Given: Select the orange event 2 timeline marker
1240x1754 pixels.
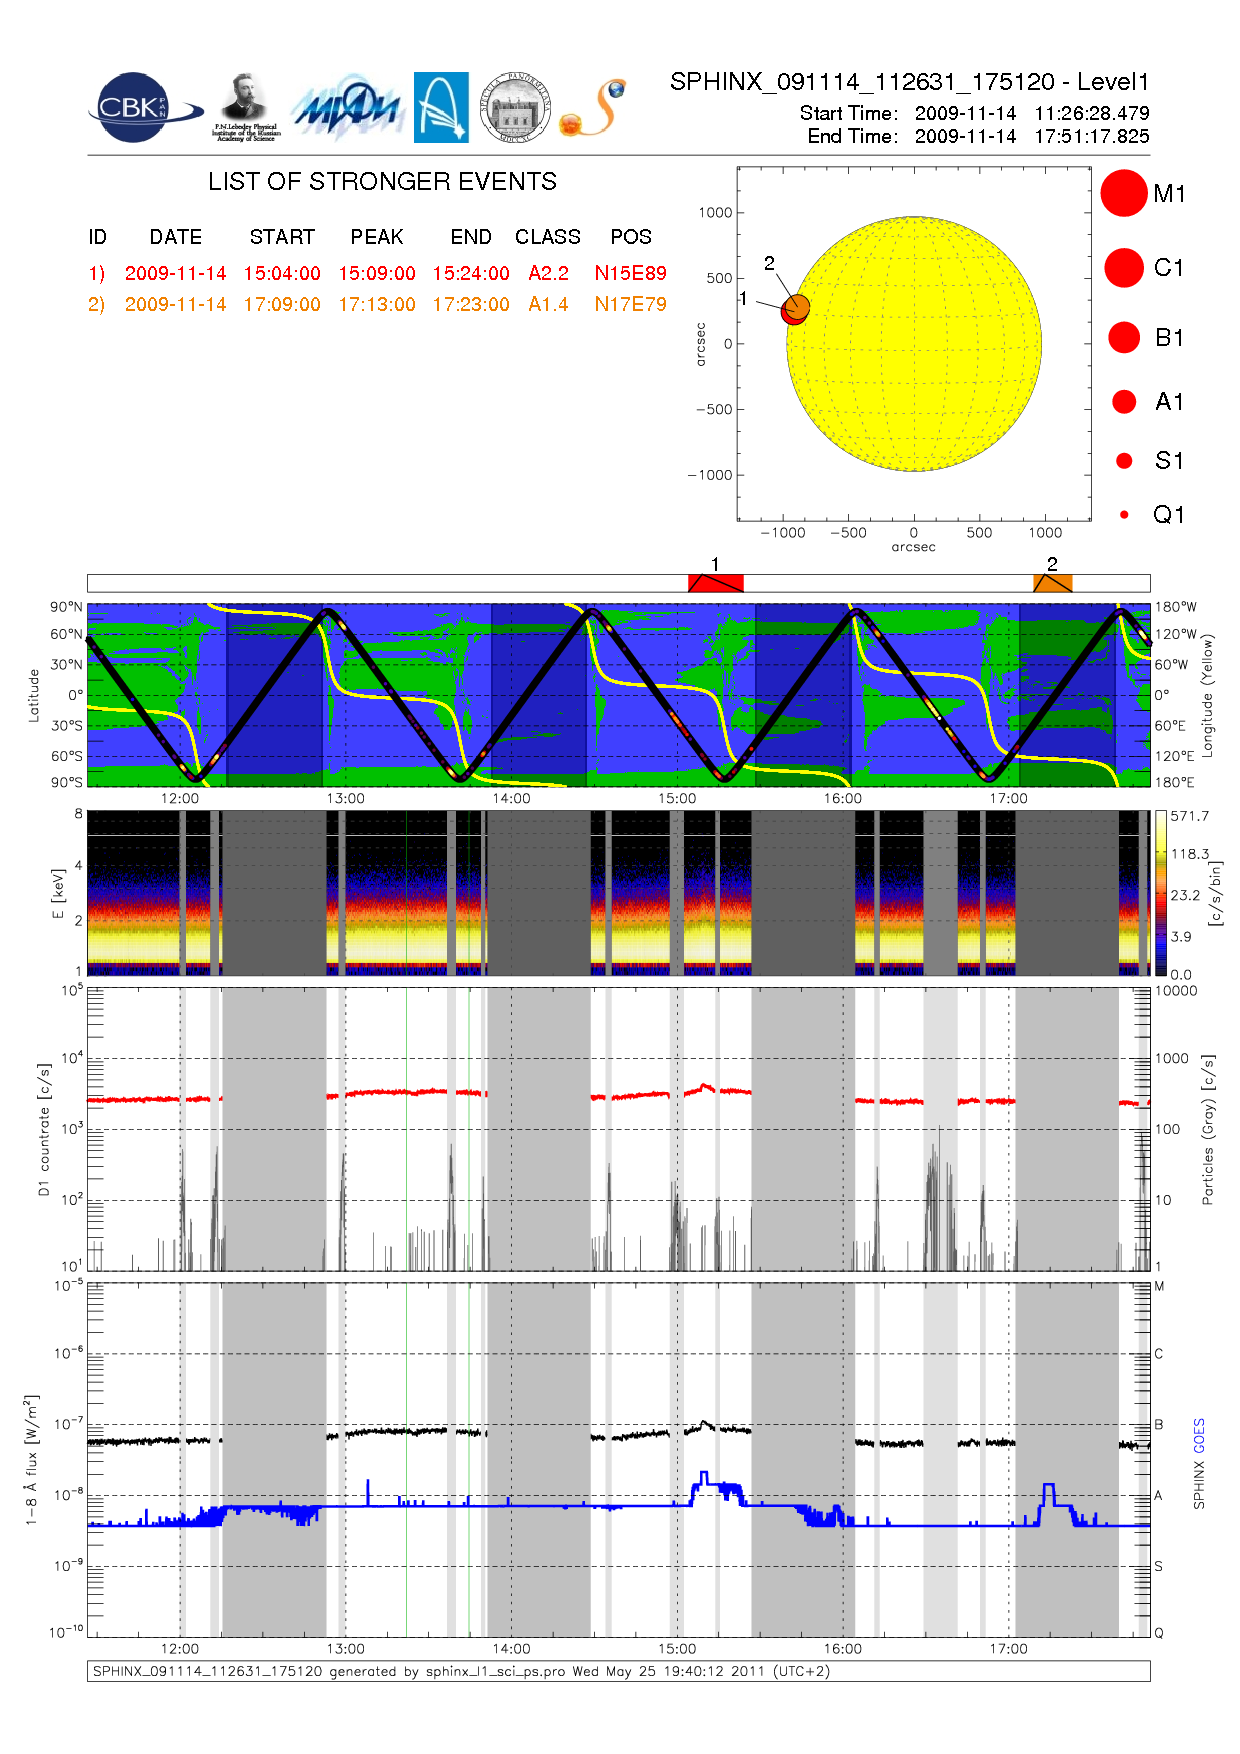Looking at the screenshot, I should point(1052,583).
